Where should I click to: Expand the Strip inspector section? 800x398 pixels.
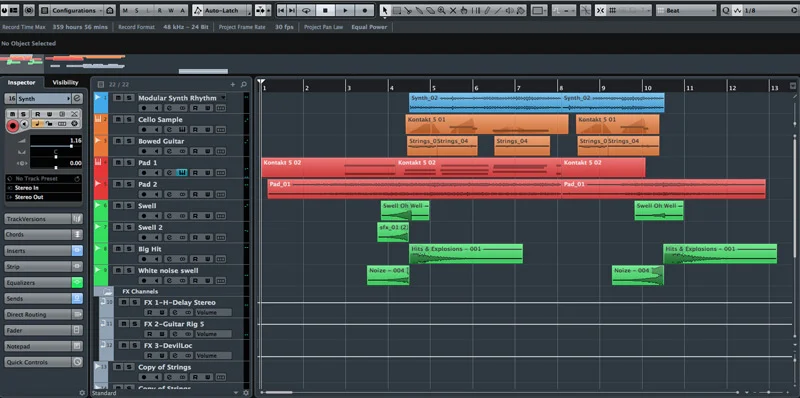(43, 267)
